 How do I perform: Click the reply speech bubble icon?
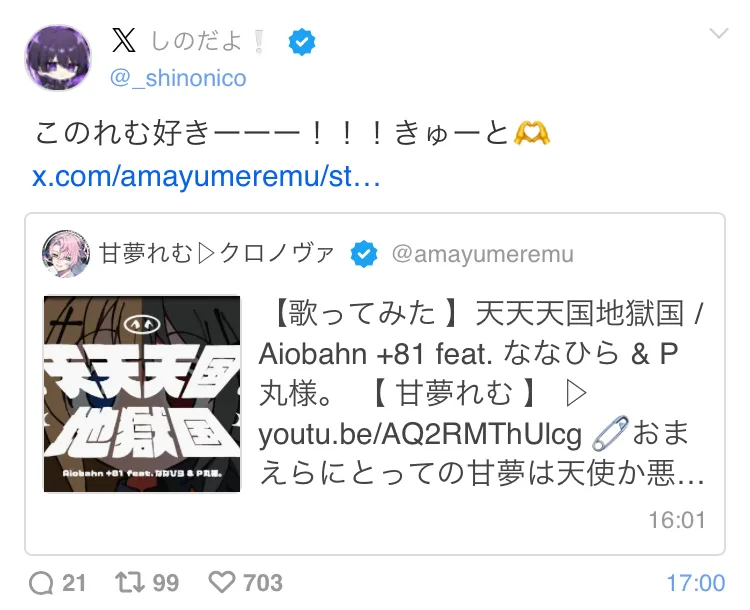click(41, 583)
